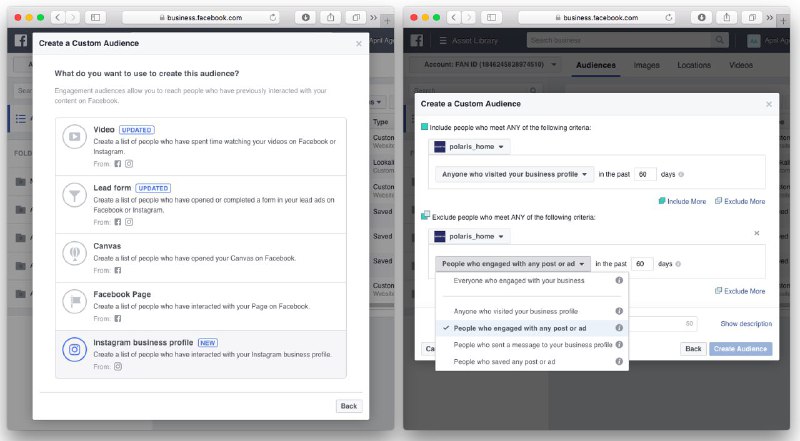Pick the Facebook Page flag icon
The width and height of the screenshot is (800, 441).
(x=74, y=301)
